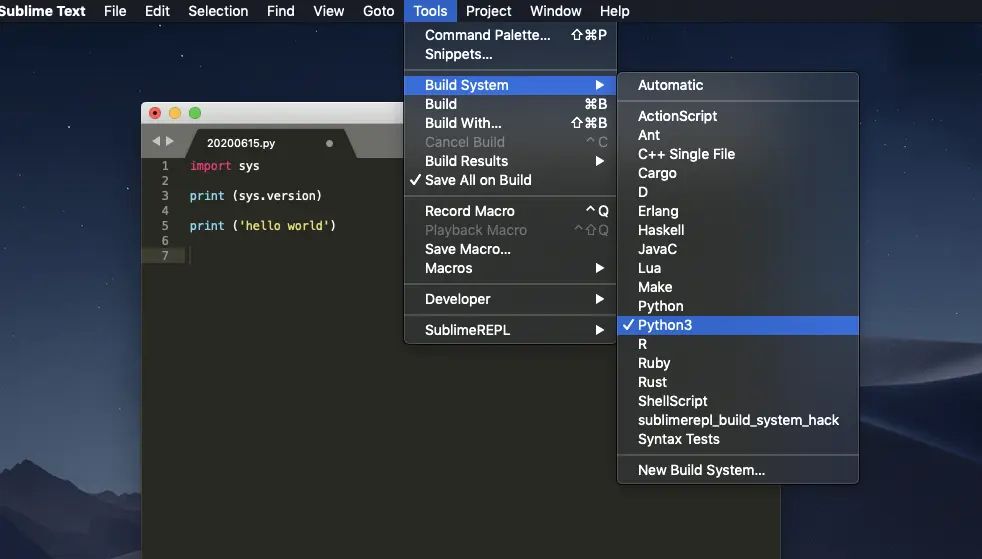Open the Selection menu

218,11
